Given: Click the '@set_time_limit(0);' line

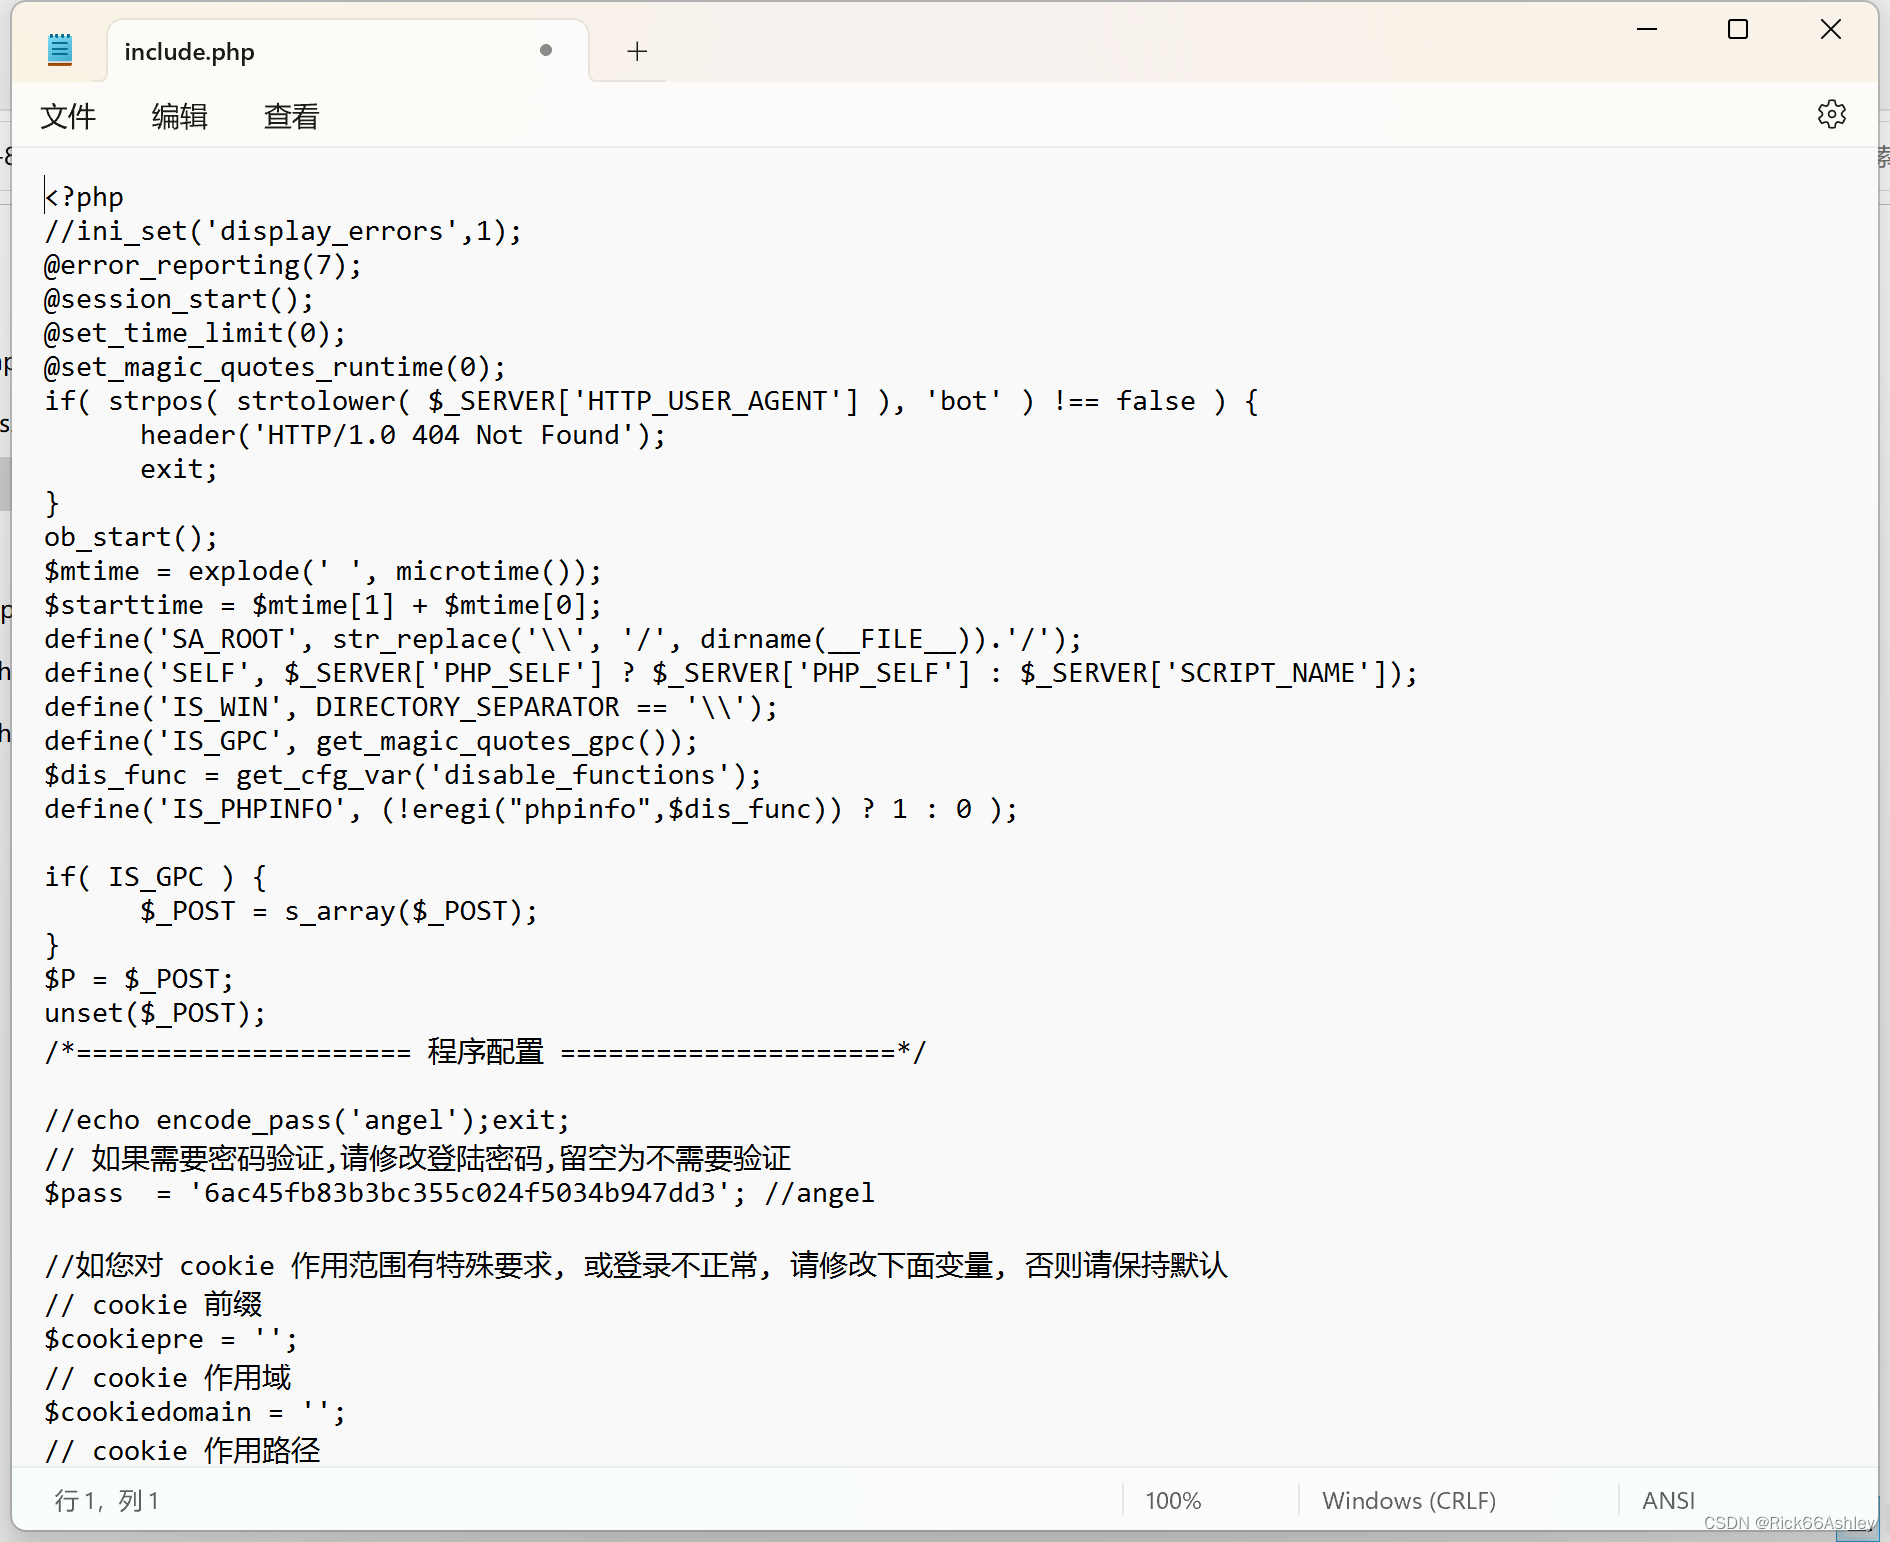Looking at the screenshot, I should coord(195,333).
